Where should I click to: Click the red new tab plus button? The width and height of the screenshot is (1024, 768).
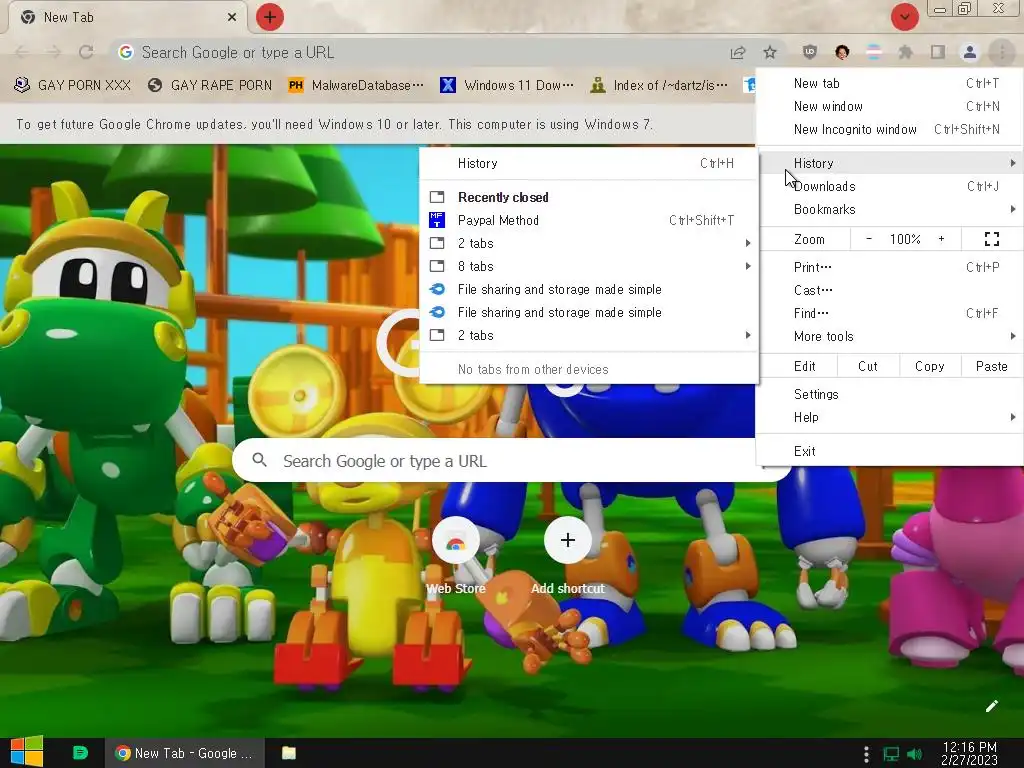pyautogui.click(x=270, y=17)
